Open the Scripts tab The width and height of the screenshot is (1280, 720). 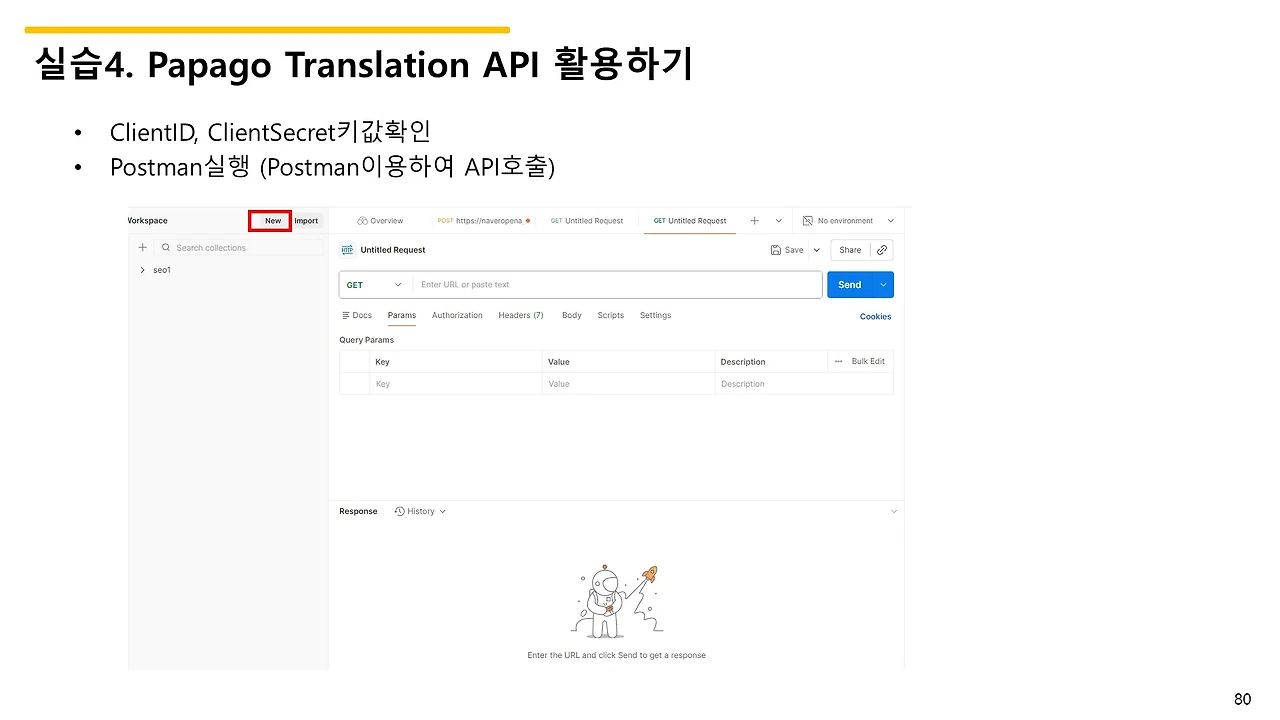click(611, 316)
